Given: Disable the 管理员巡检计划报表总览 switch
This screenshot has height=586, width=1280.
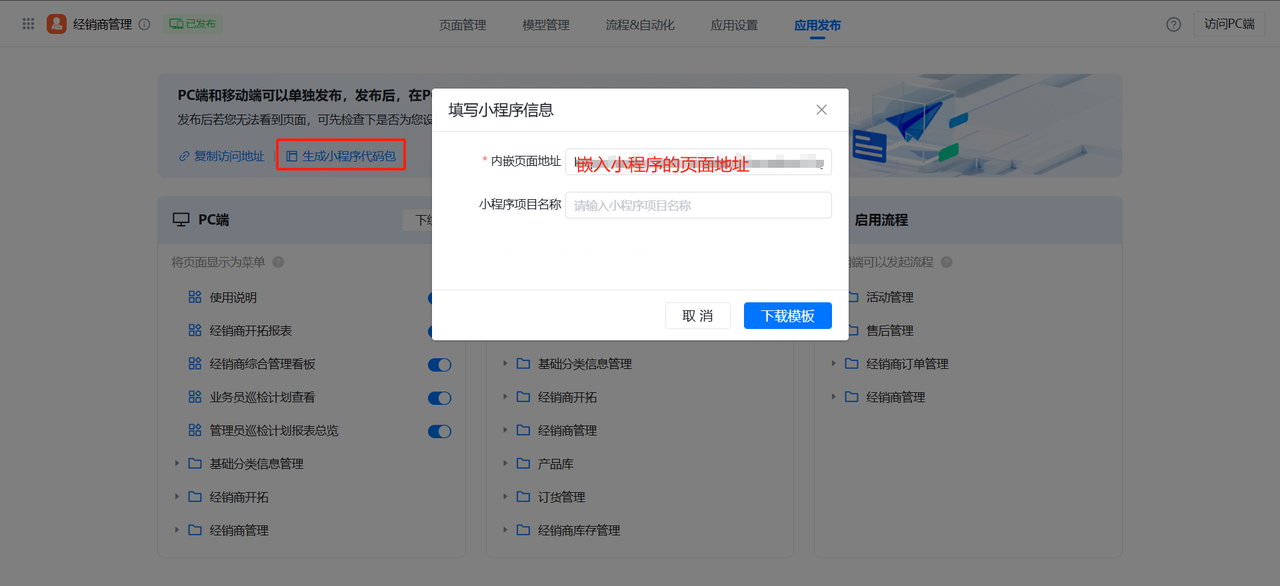Looking at the screenshot, I should pos(439,431).
